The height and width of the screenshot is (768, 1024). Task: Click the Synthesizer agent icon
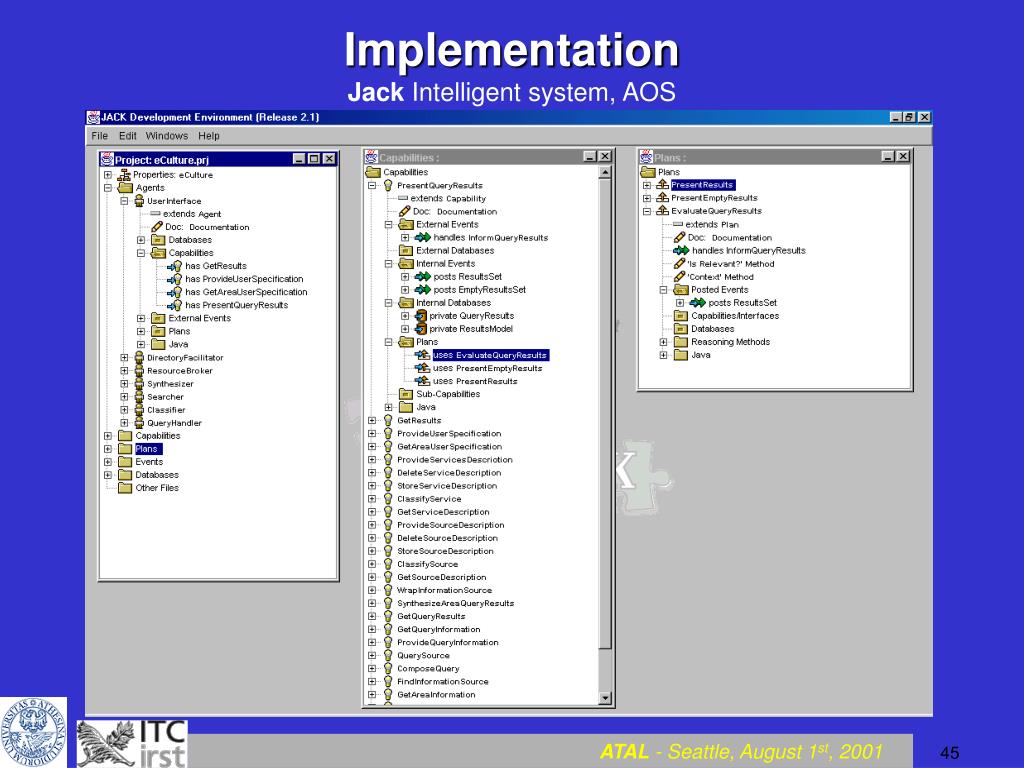pyautogui.click(x=139, y=384)
